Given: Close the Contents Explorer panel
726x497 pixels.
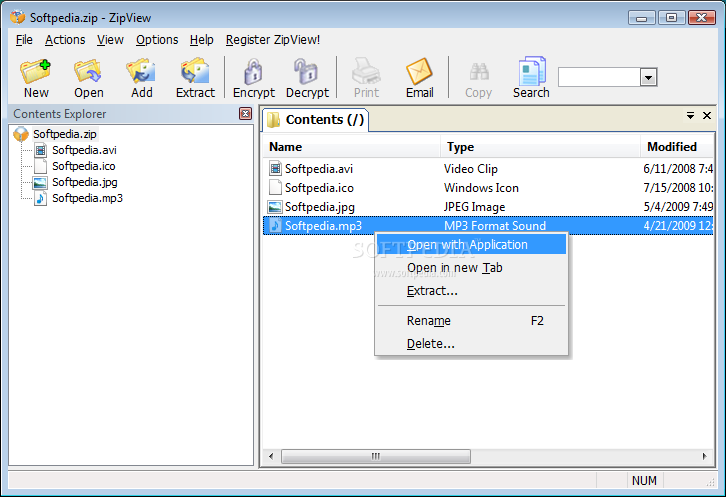Looking at the screenshot, I should coord(245,113).
